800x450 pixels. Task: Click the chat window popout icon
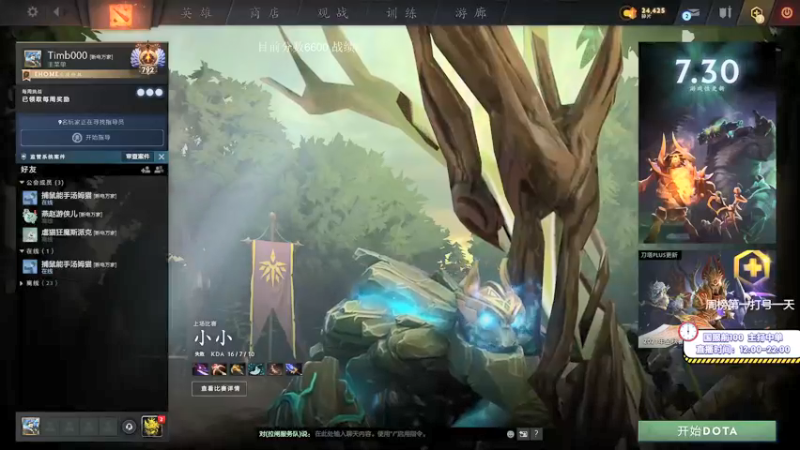tap(523, 434)
